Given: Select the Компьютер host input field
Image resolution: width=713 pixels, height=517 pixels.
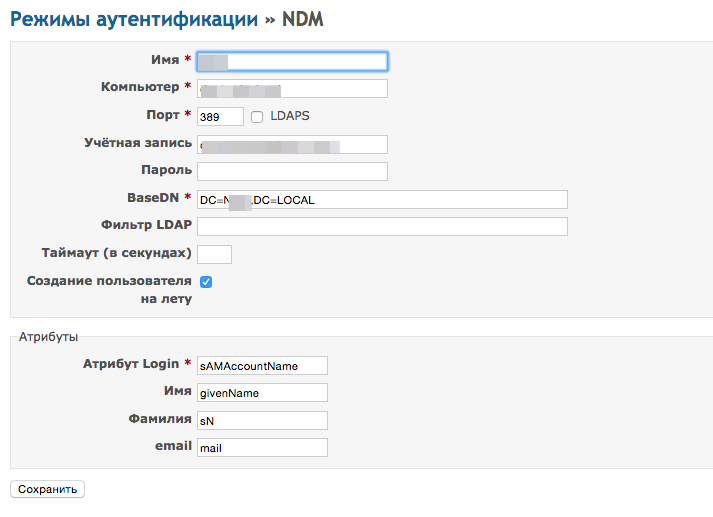Looking at the screenshot, I should point(292,89).
